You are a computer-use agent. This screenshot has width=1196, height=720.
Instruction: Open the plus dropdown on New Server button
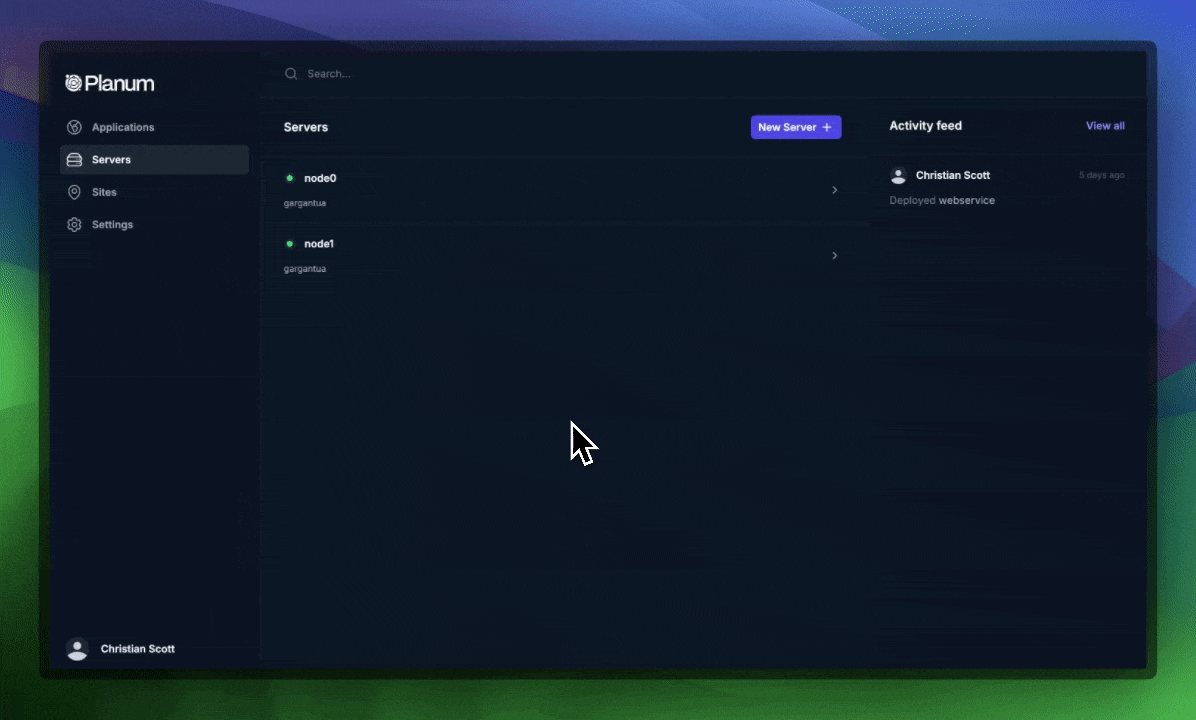point(827,127)
